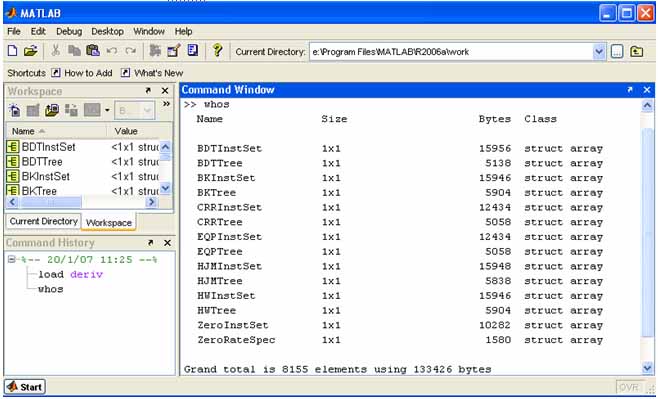Click the Copy toolbar icon
This screenshot has width=658, height=399.
click(74, 51)
